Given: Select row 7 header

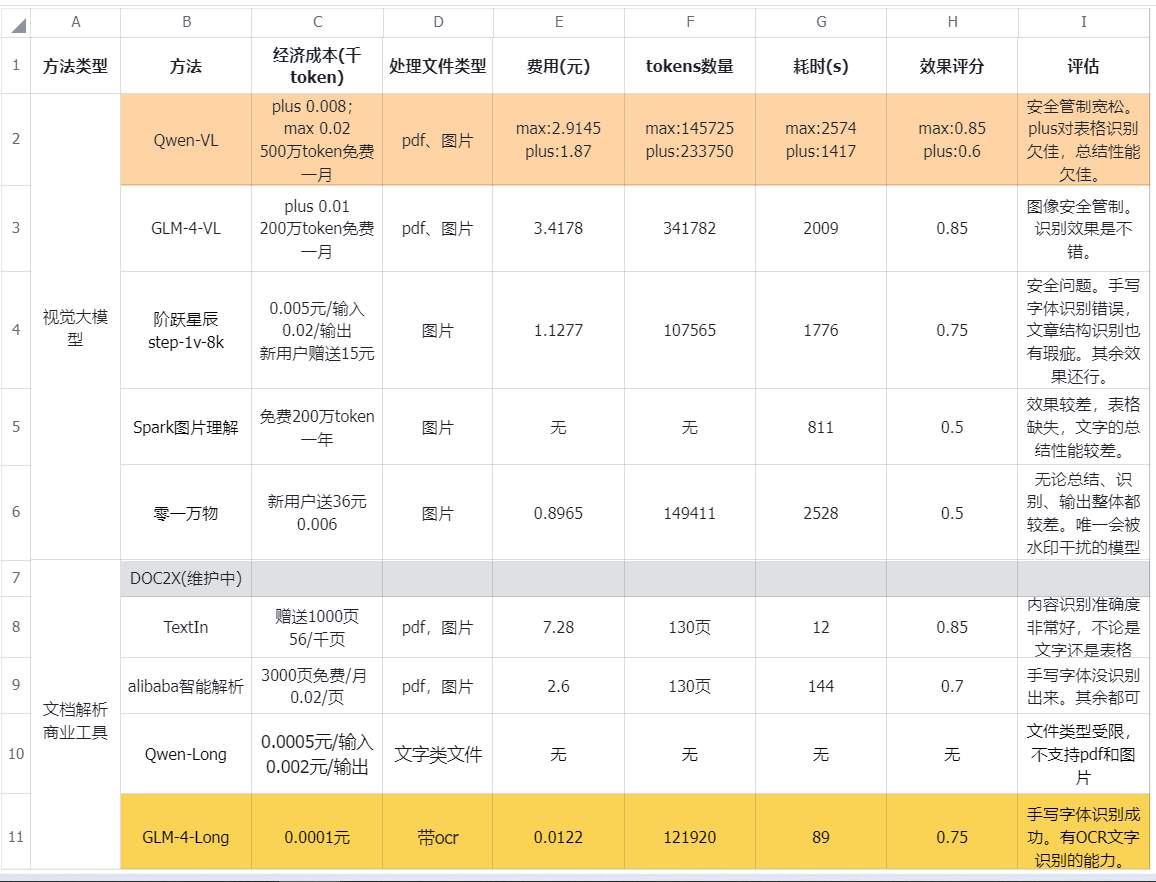Looking at the screenshot, I should [15, 578].
